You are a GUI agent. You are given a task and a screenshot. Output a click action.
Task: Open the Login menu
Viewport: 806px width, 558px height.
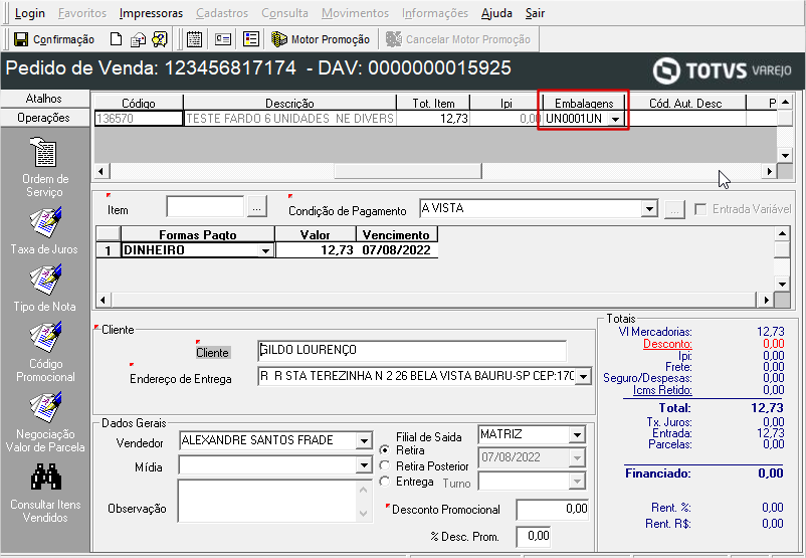point(30,13)
